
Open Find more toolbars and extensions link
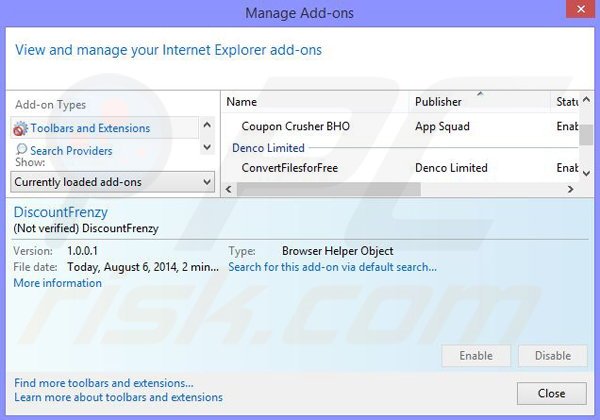click(x=104, y=383)
